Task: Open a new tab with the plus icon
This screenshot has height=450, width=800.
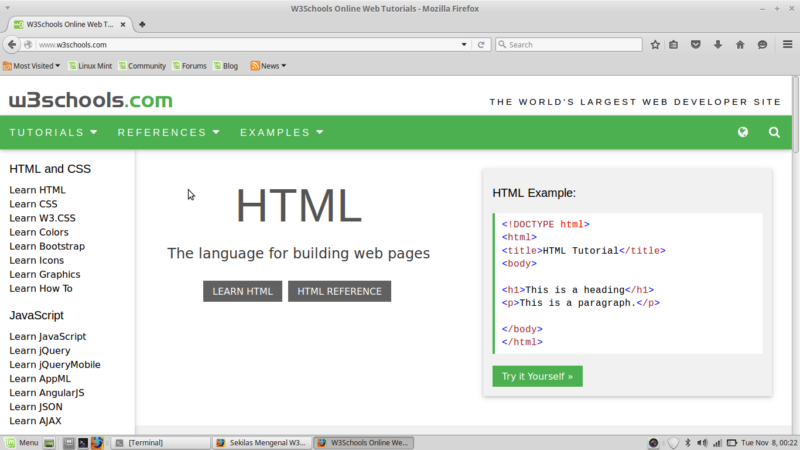Action: tap(142, 24)
